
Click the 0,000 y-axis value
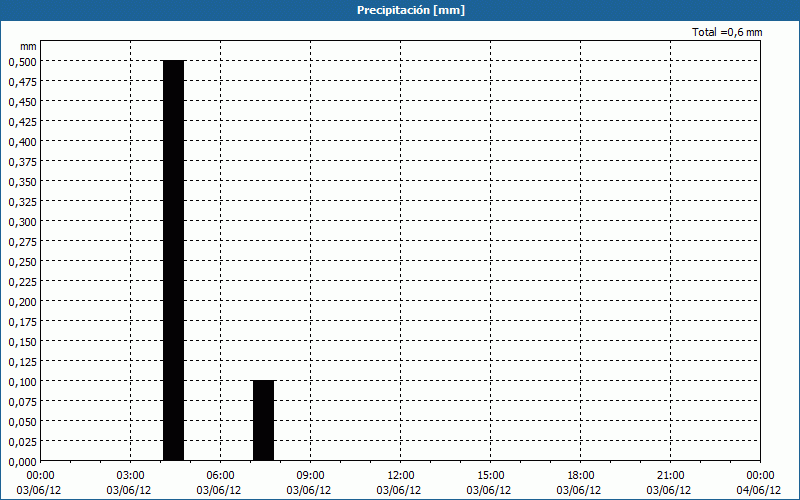coord(23,462)
